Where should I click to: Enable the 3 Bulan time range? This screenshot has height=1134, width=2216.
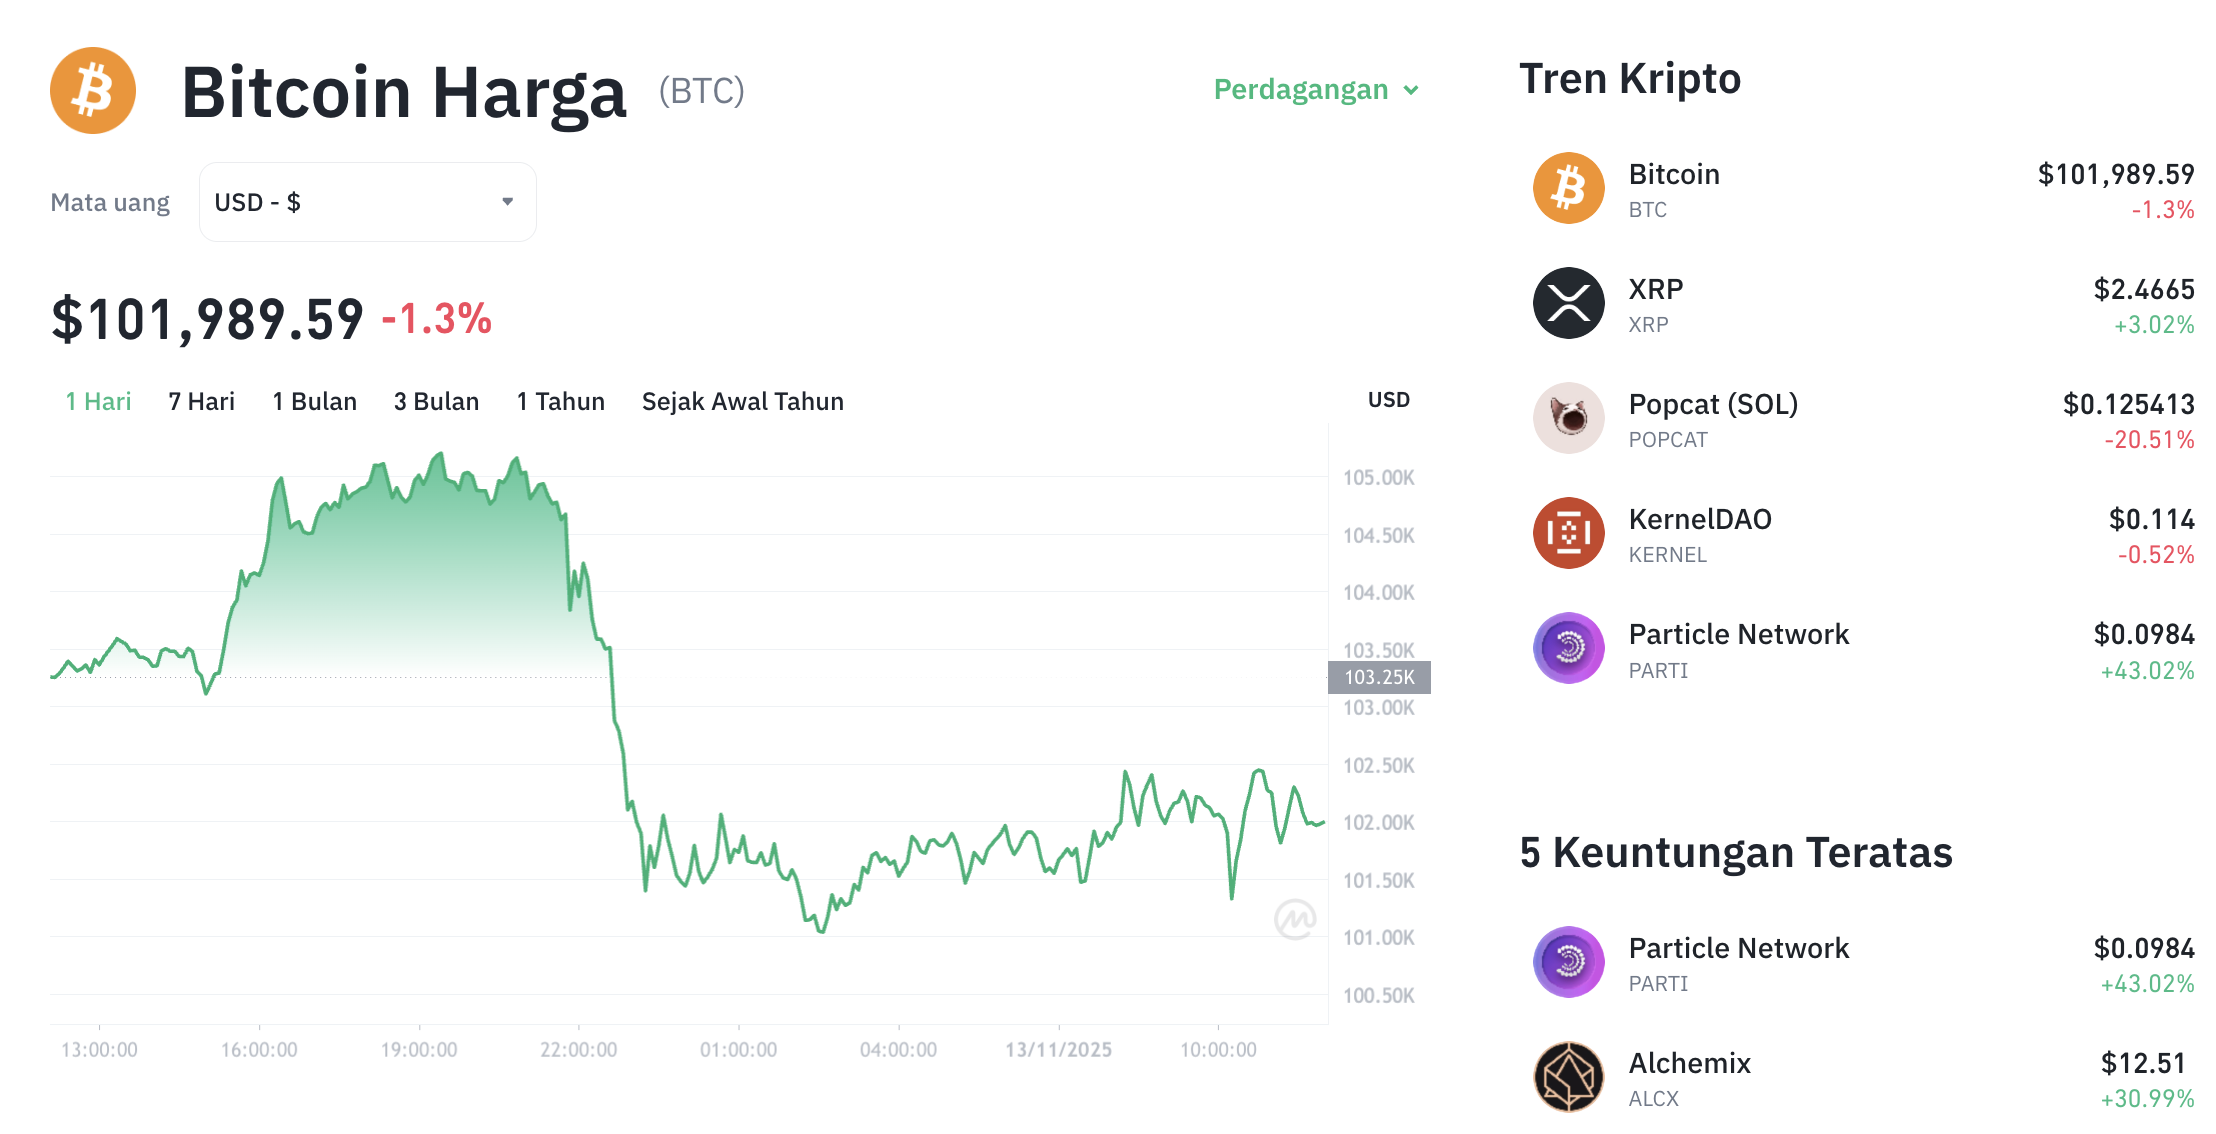(436, 401)
